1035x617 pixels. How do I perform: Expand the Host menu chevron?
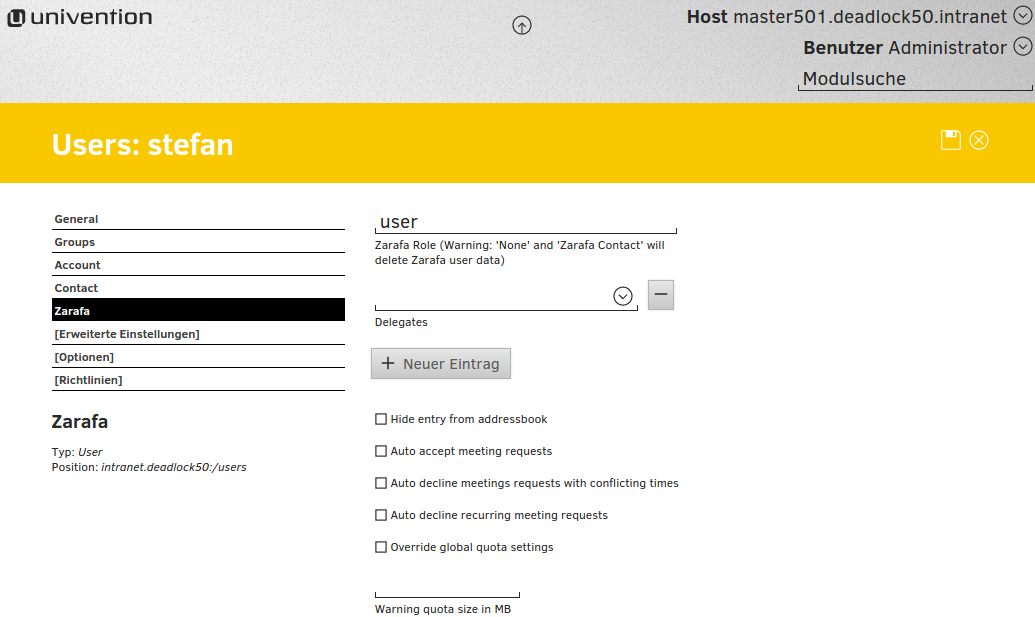1022,17
